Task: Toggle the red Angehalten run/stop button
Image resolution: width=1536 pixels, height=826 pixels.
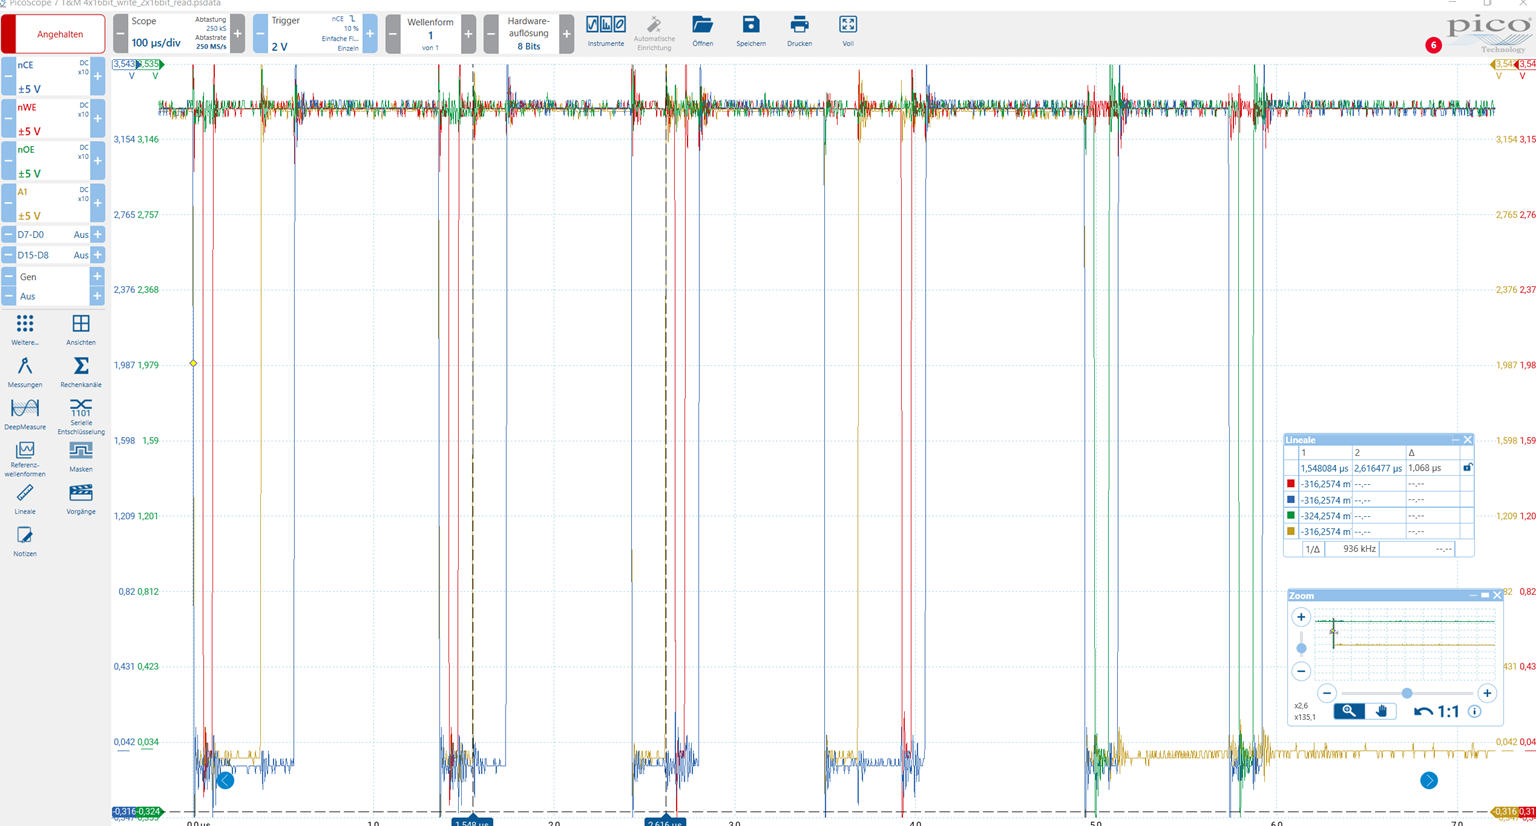Action: (53, 34)
